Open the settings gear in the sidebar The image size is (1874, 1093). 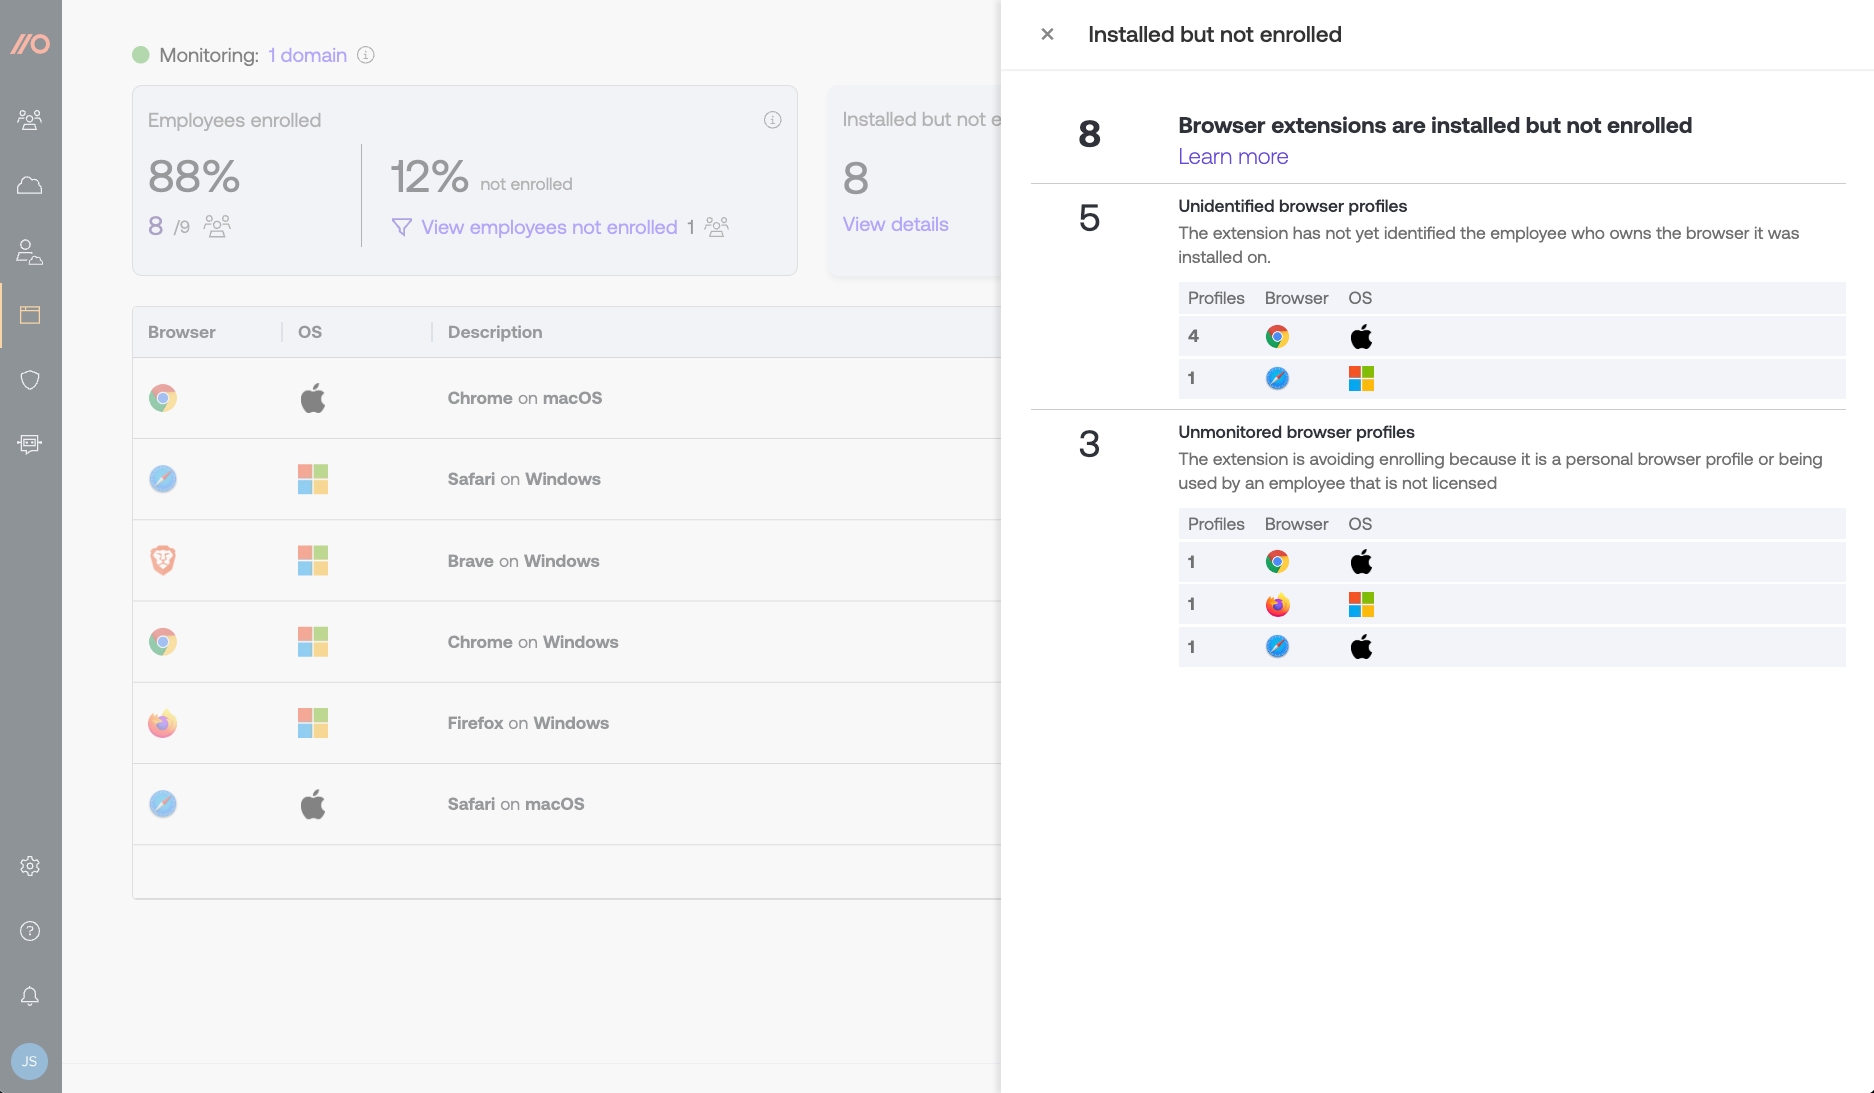pos(30,867)
